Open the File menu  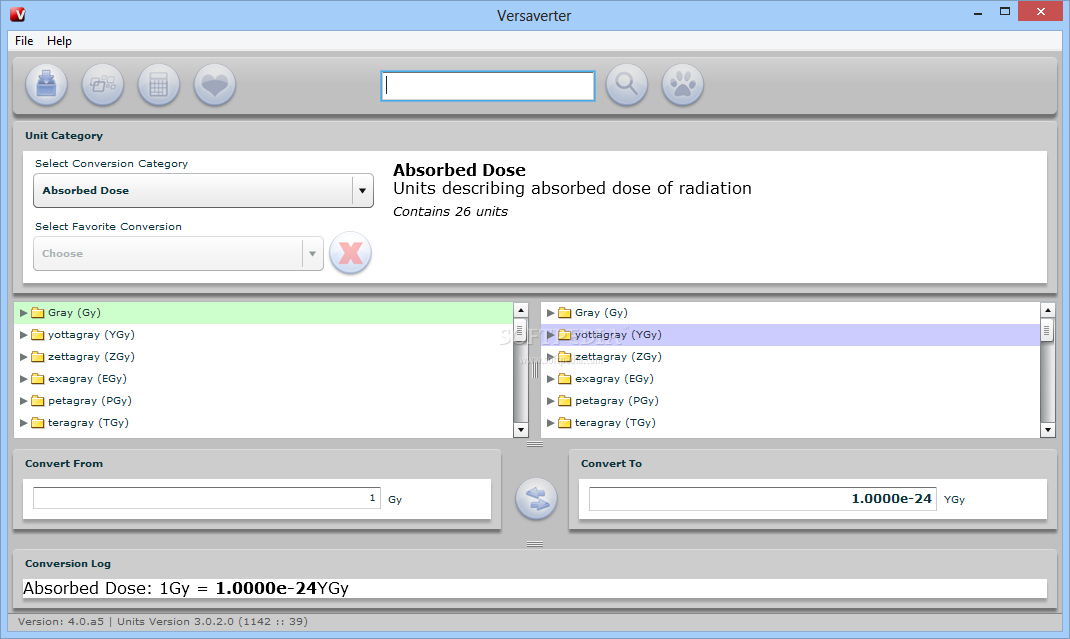tap(24, 41)
